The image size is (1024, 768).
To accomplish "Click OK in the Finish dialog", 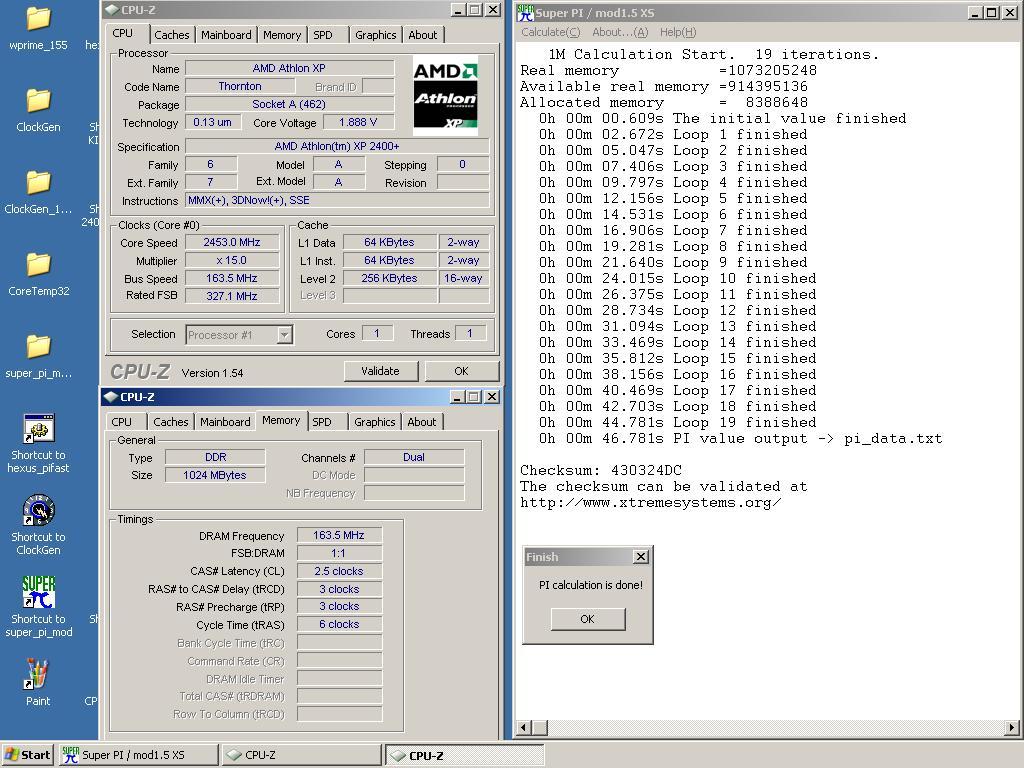I will (588, 619).
